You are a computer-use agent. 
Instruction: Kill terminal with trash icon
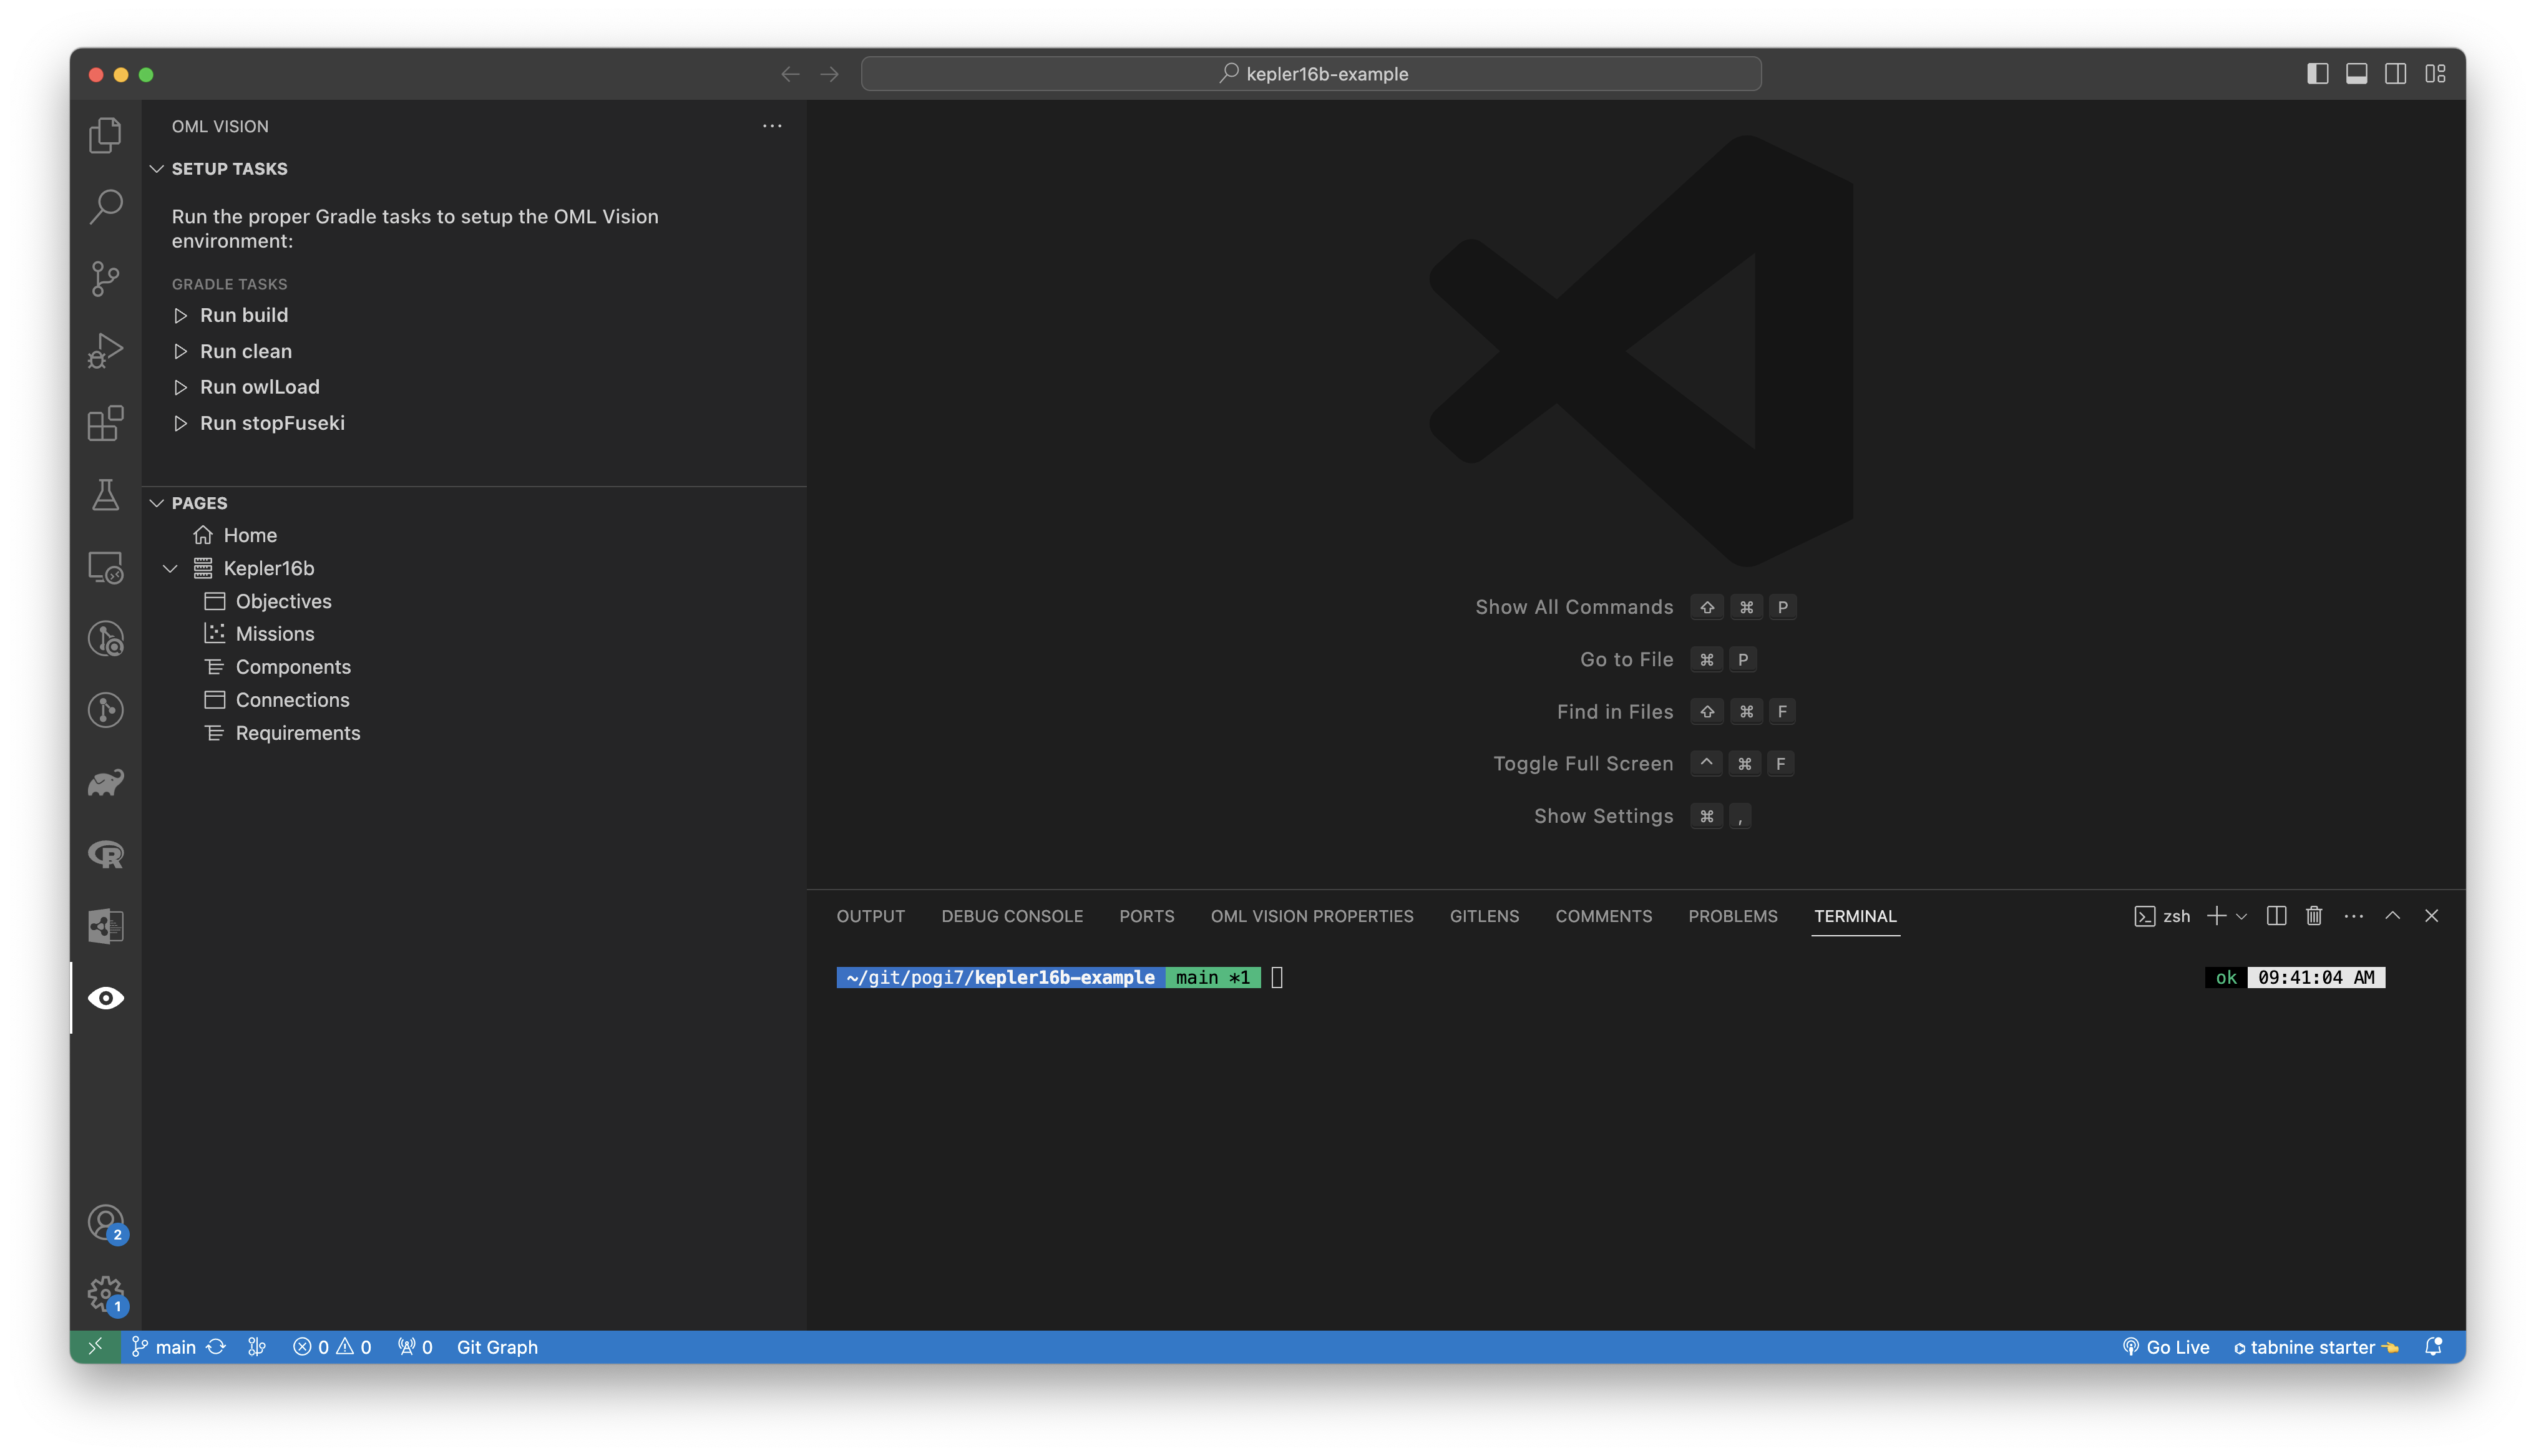pos(2314,916)
